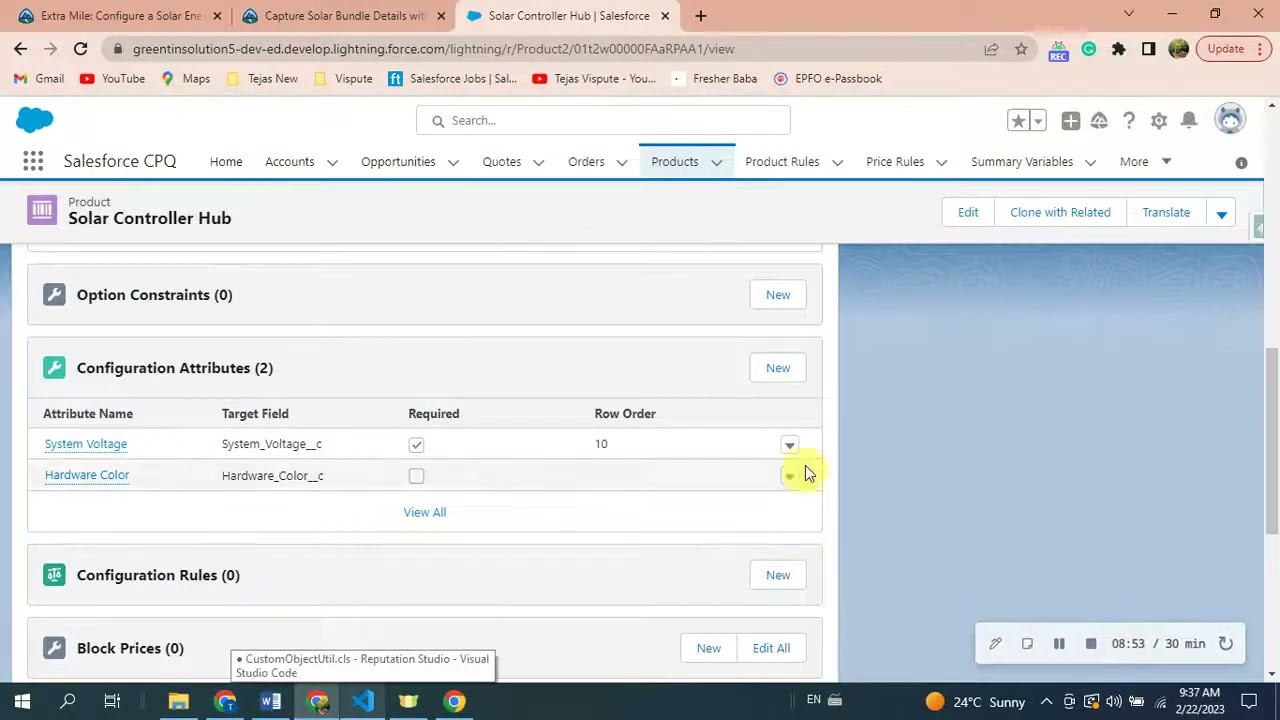Open the Product record icon
This screenshot has height=720, width=1280.
pos(42,209)
